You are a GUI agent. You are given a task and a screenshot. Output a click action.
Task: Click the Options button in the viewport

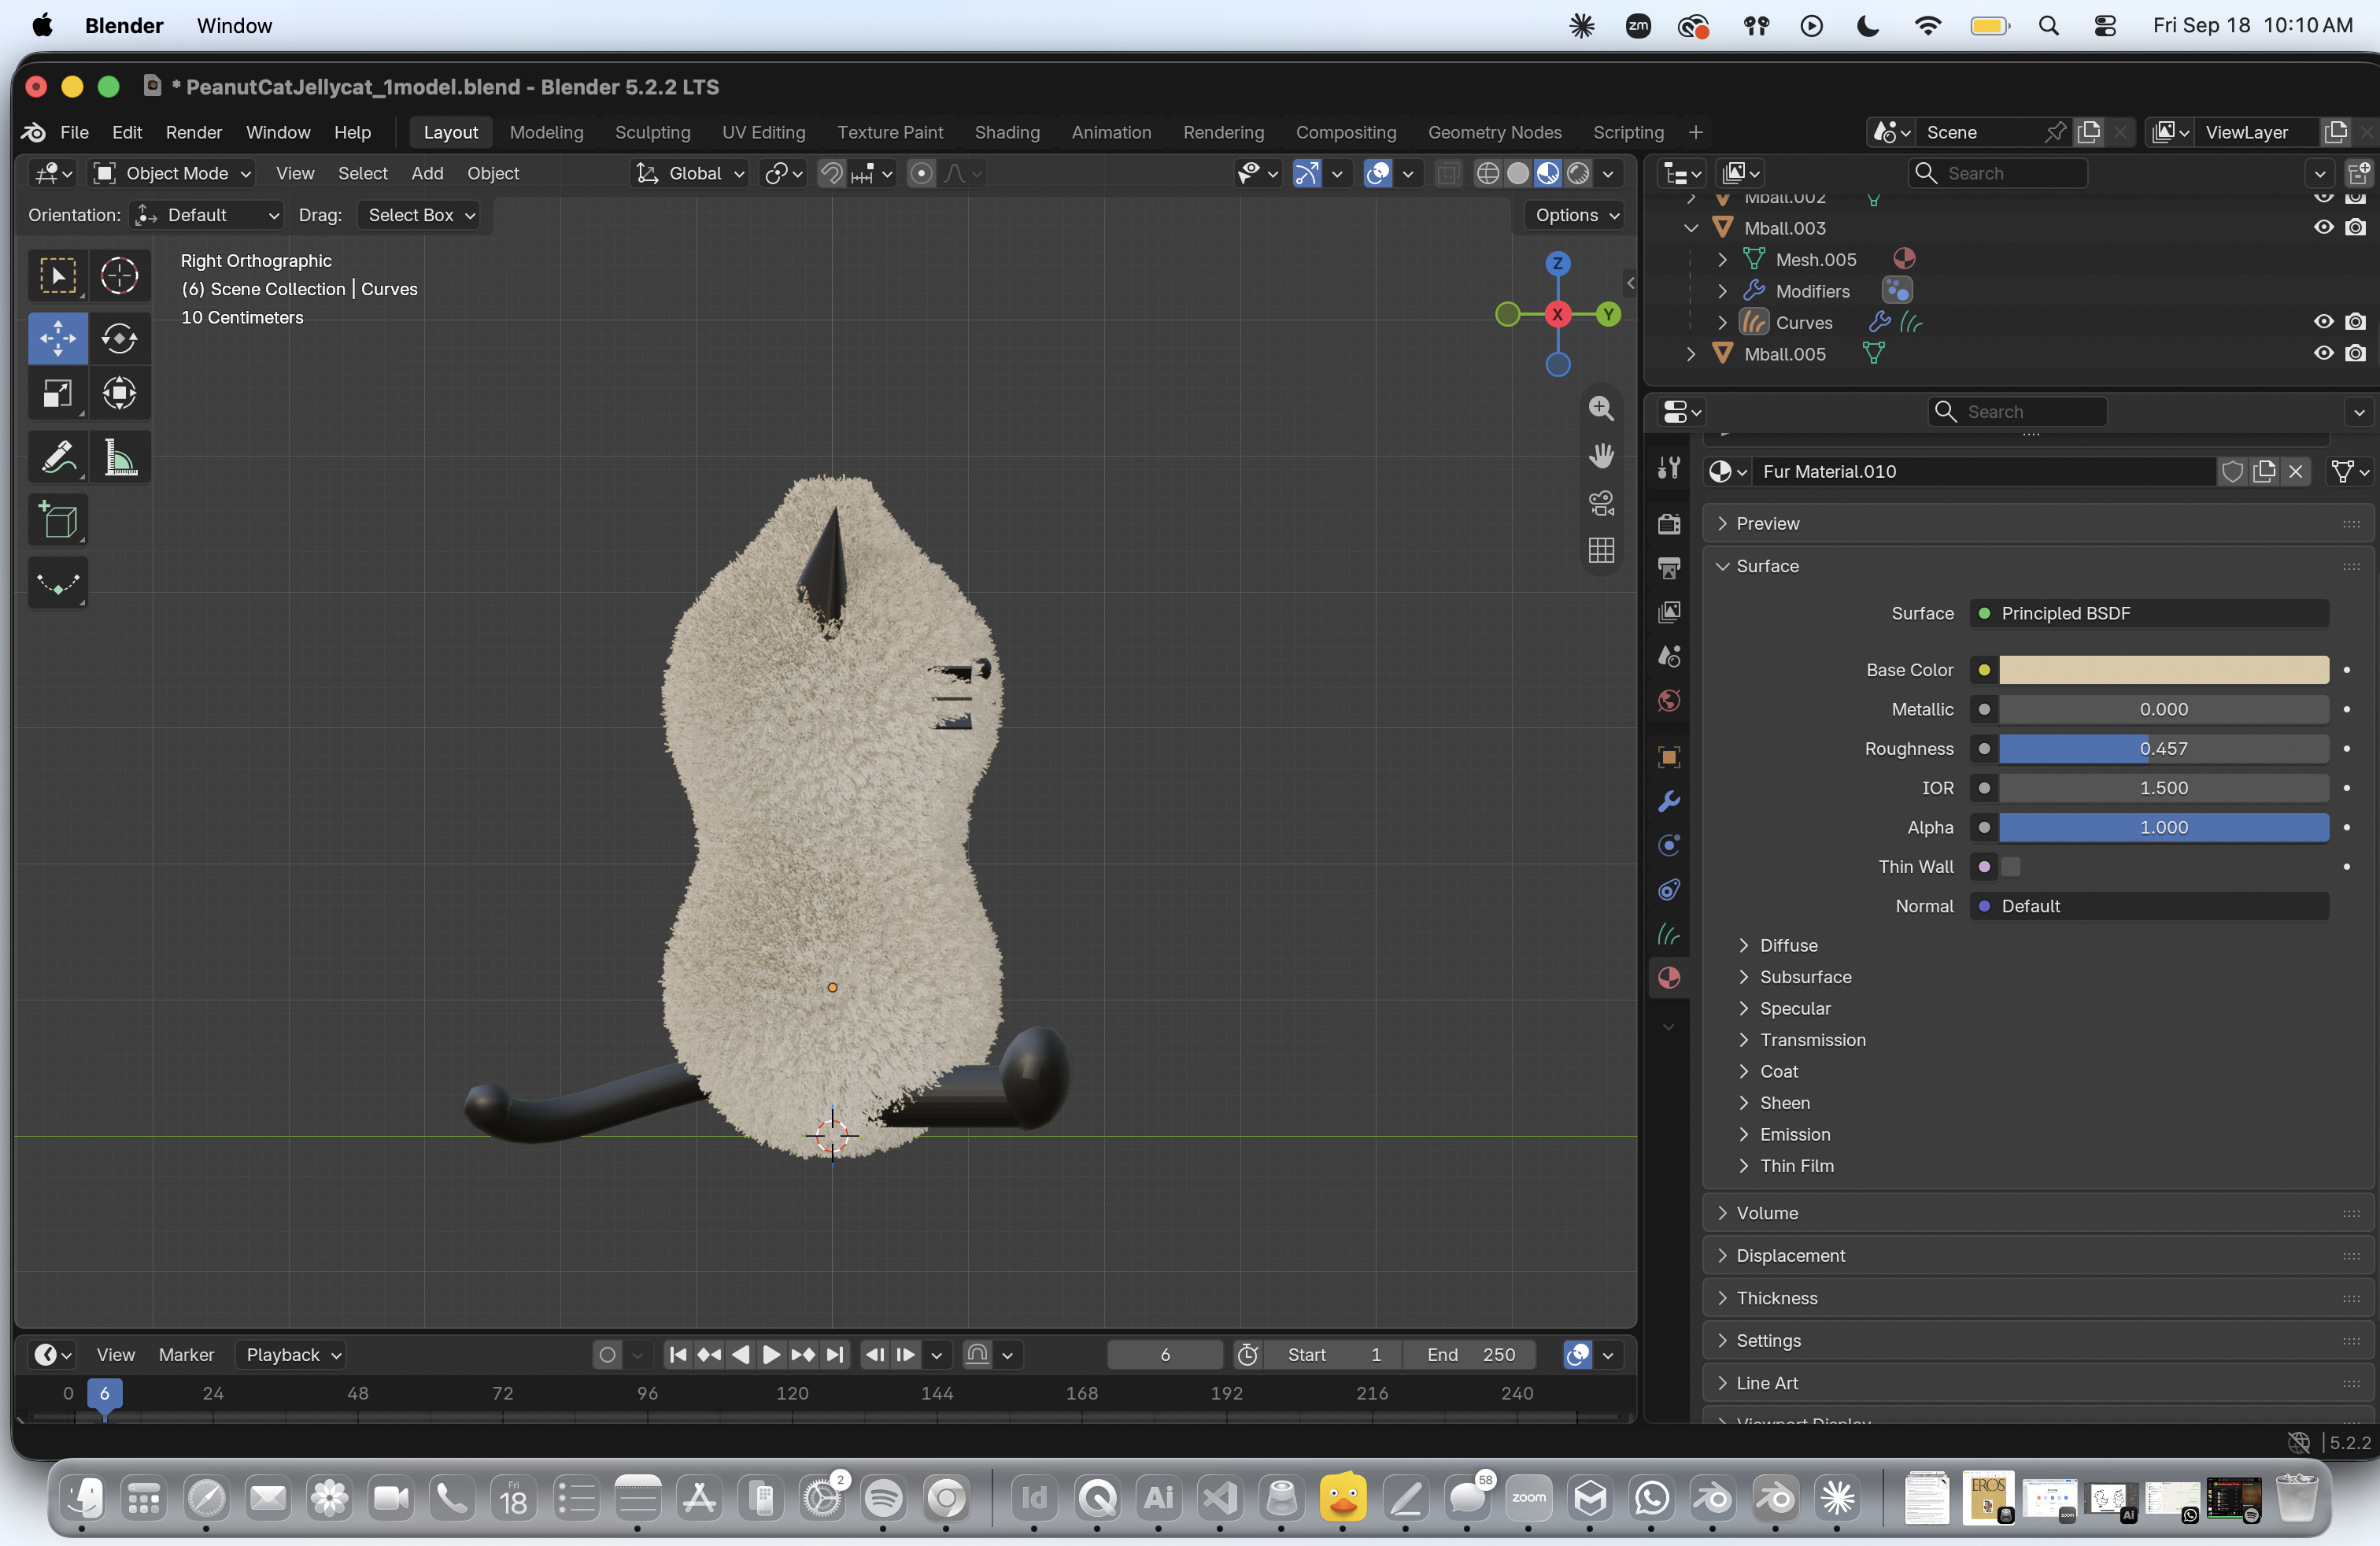point(1576,215)
